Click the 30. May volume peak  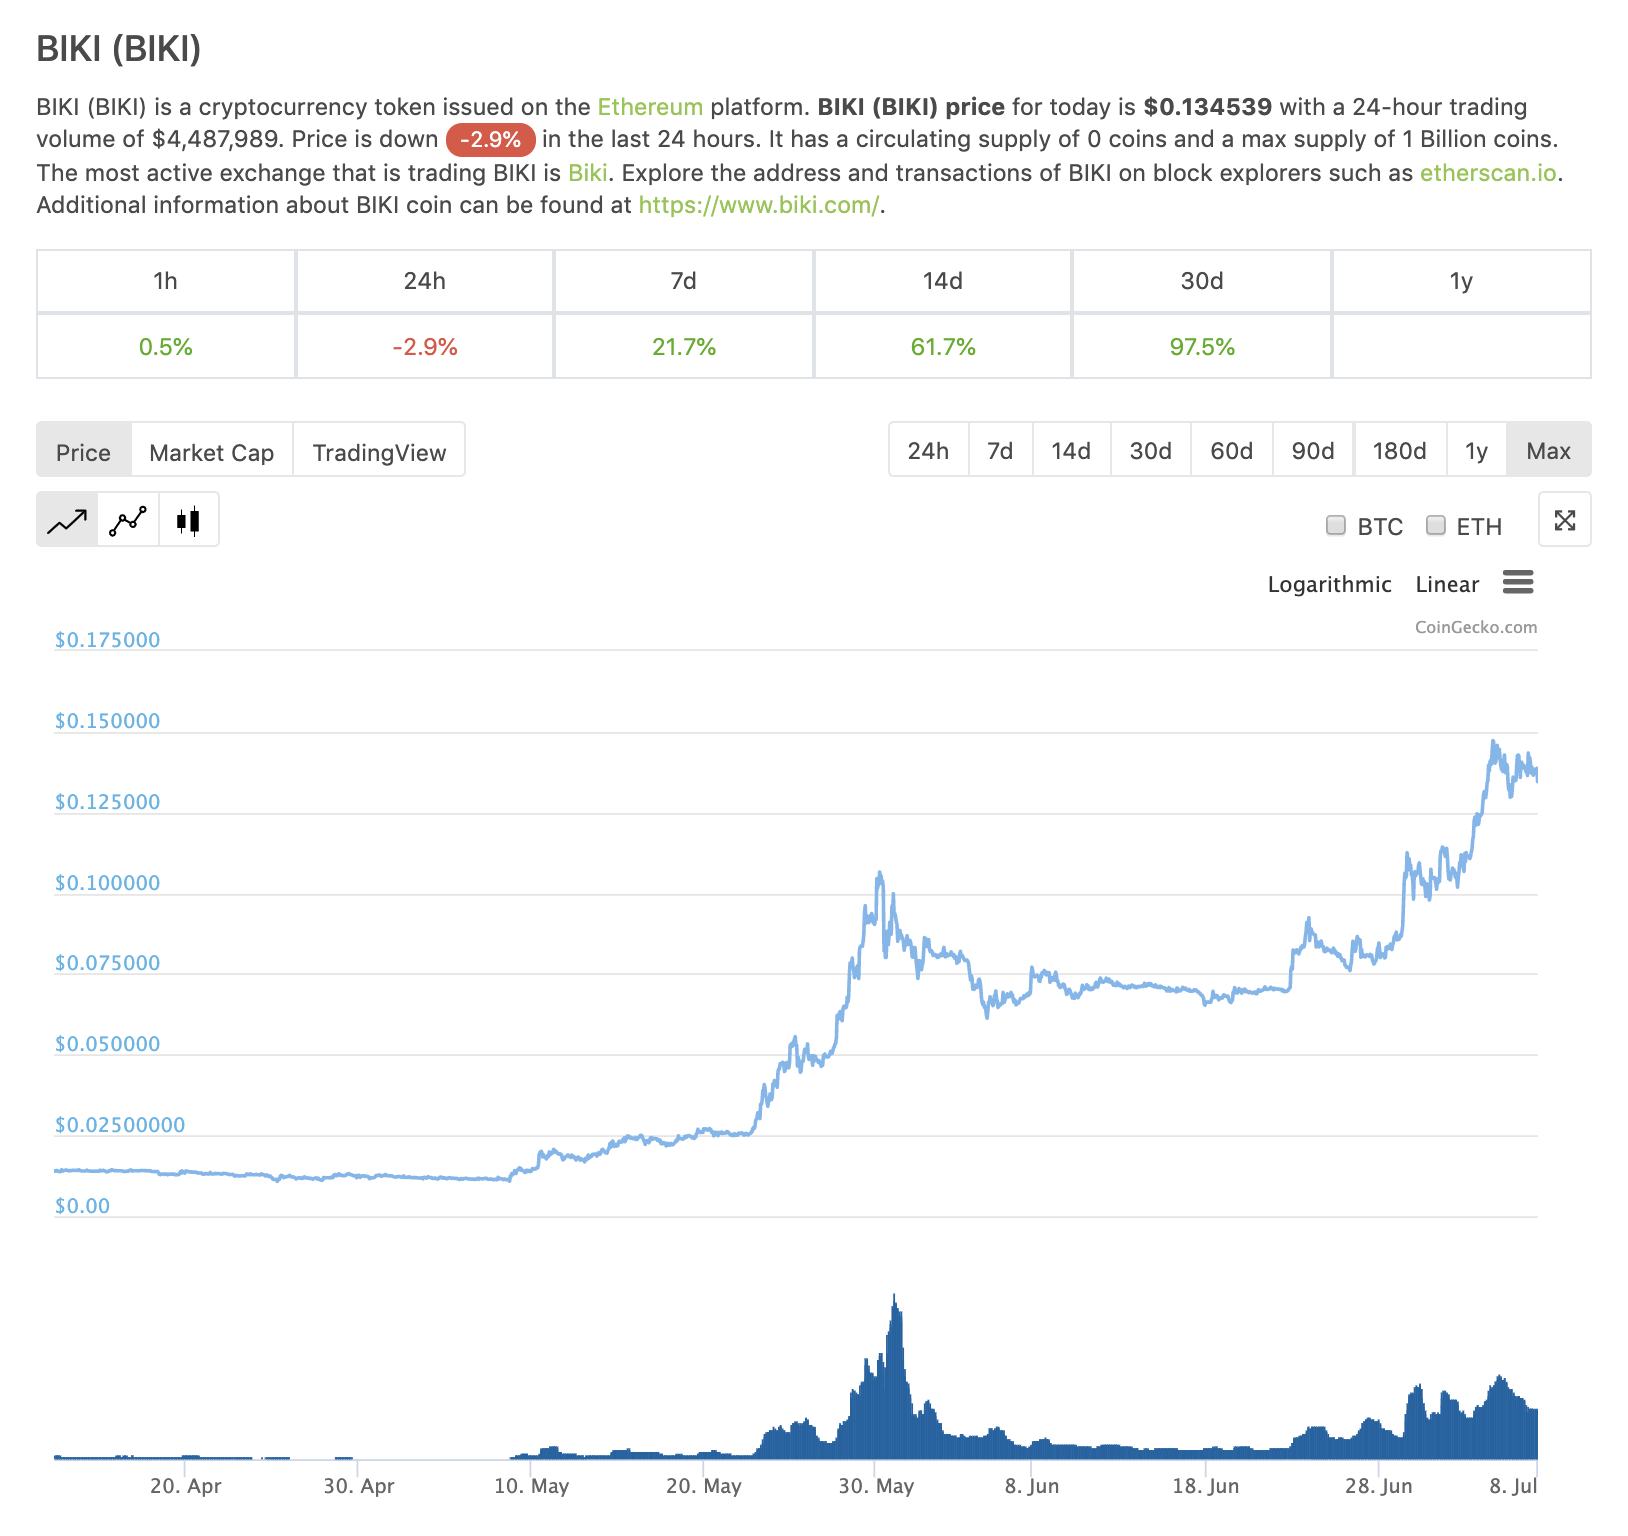click(894, 1302)
